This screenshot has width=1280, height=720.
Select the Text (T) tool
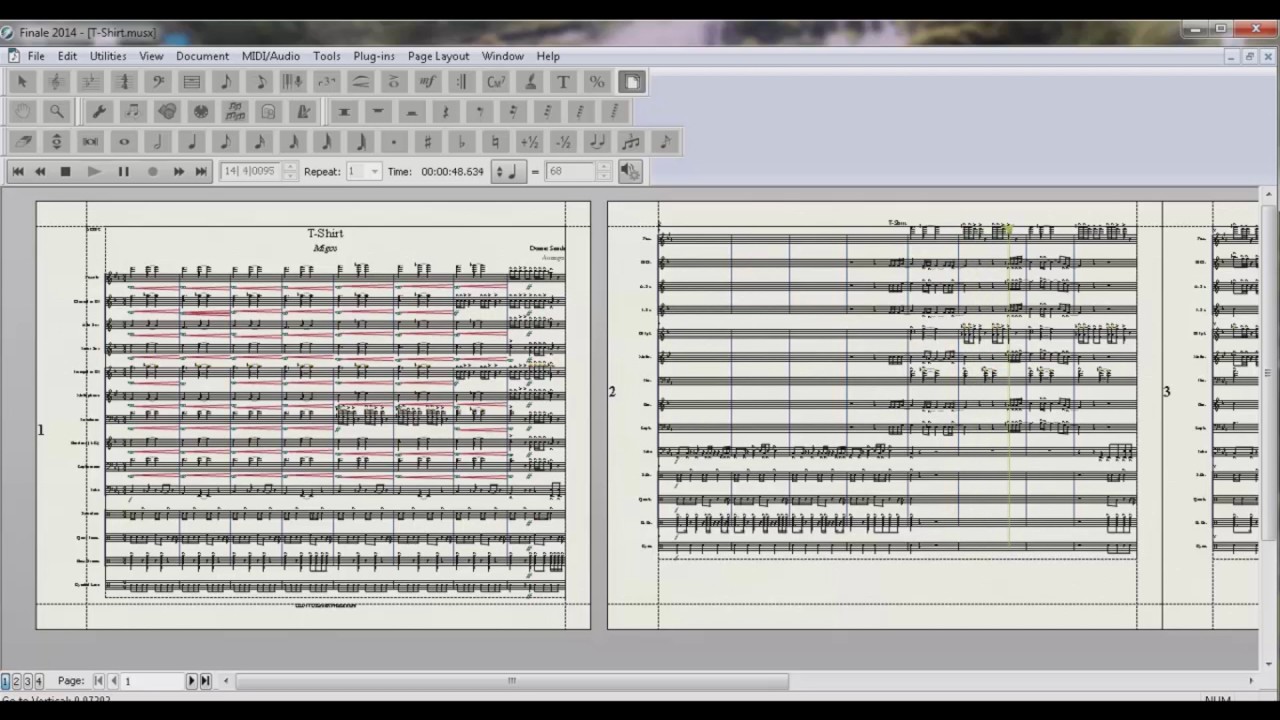coord(563,82)
